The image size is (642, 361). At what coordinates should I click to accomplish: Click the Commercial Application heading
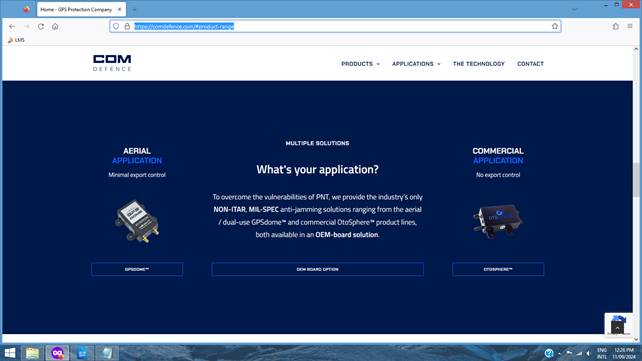click(498, 156)
